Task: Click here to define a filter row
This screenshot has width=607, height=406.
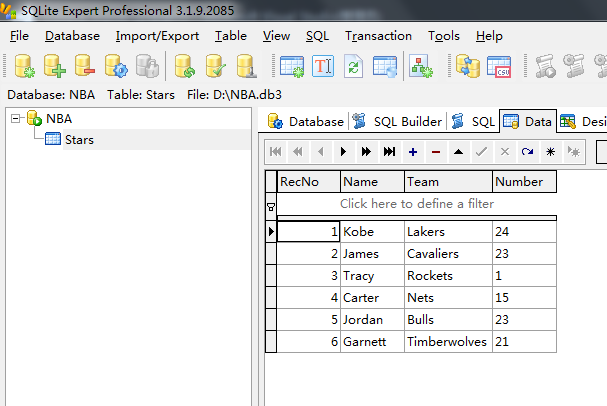Action: 417,204
